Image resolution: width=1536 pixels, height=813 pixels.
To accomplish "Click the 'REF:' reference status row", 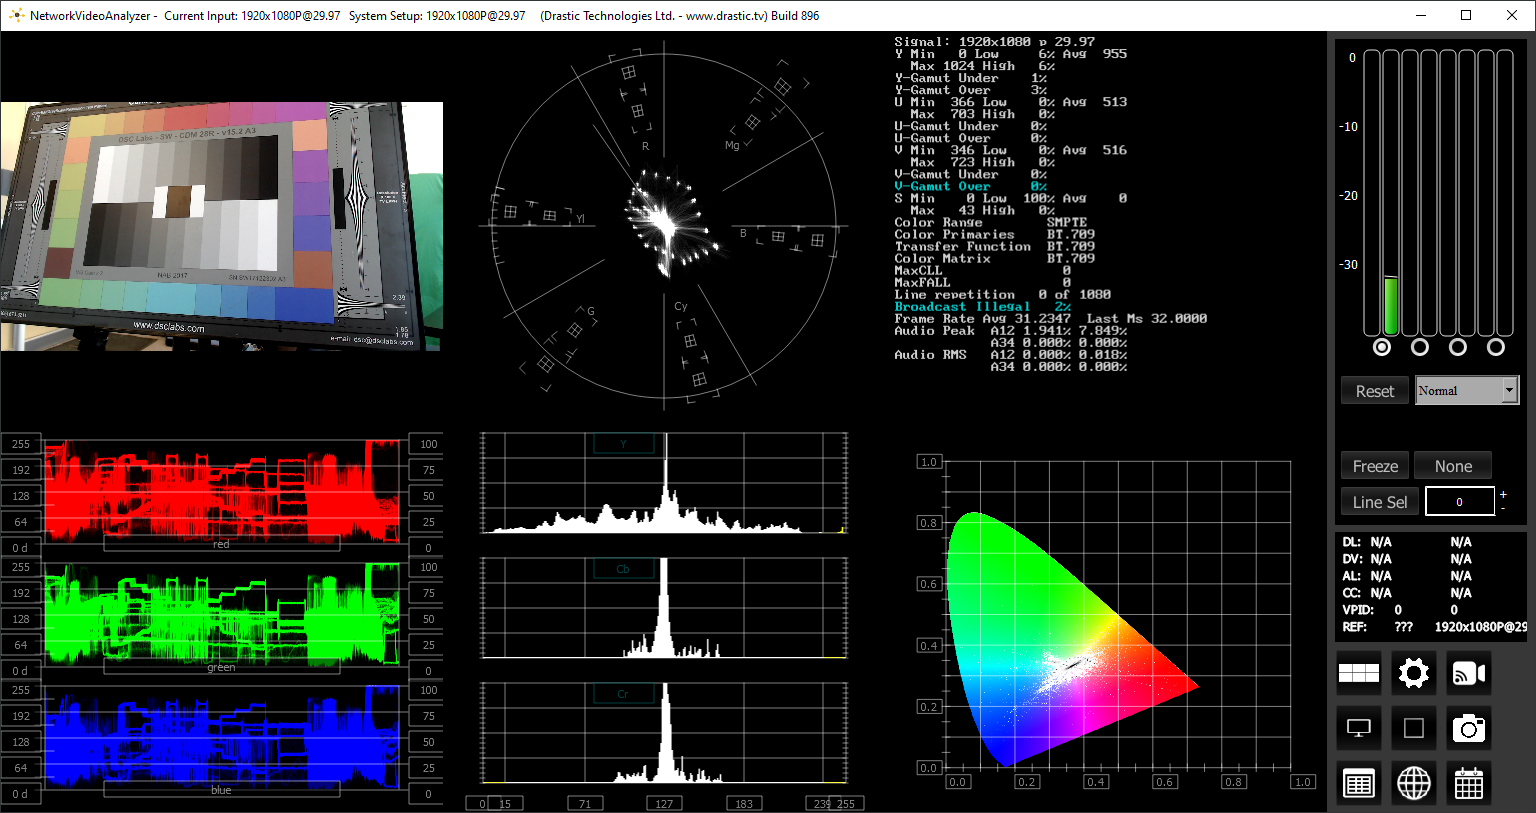I will 1434,626.
